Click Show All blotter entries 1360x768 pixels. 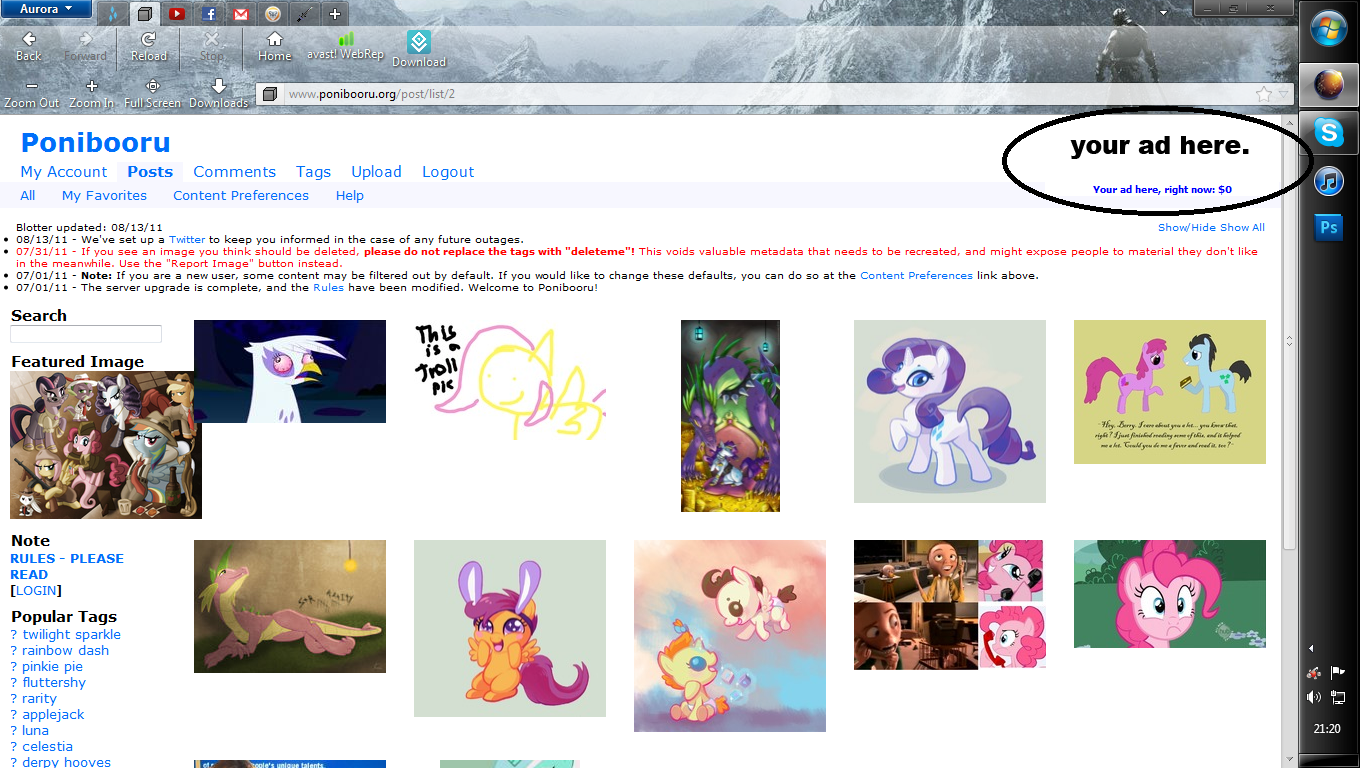(x=1242, y=228)
